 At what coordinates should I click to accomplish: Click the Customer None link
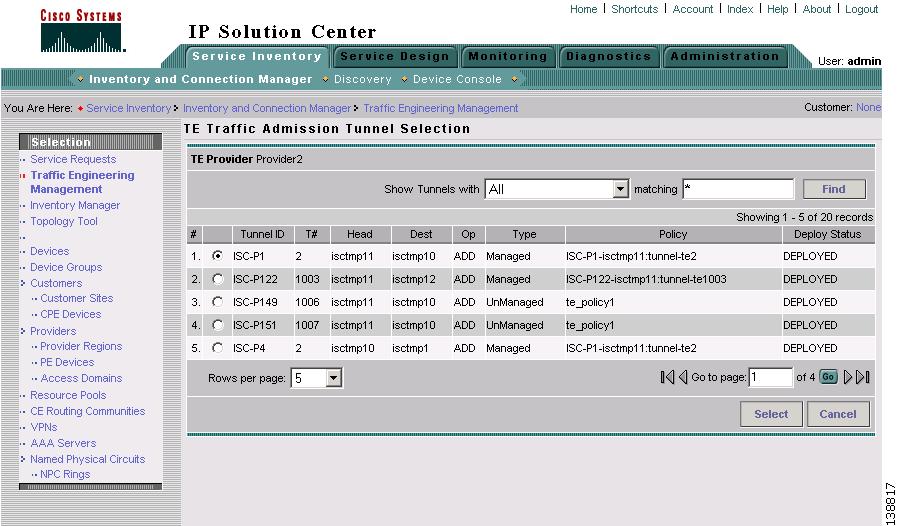pos(868,107)
